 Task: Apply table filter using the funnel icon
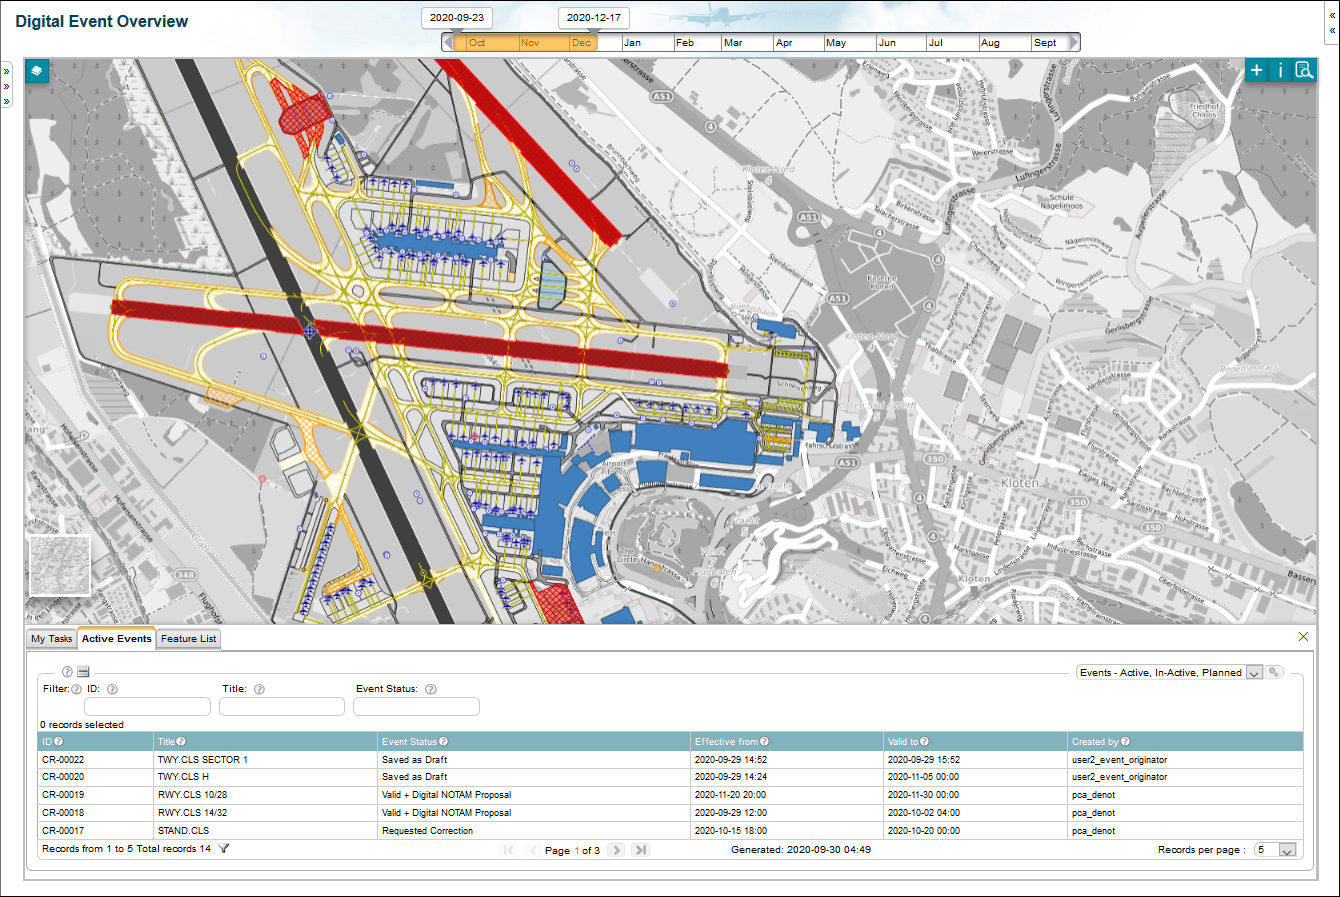click(222, 846)
